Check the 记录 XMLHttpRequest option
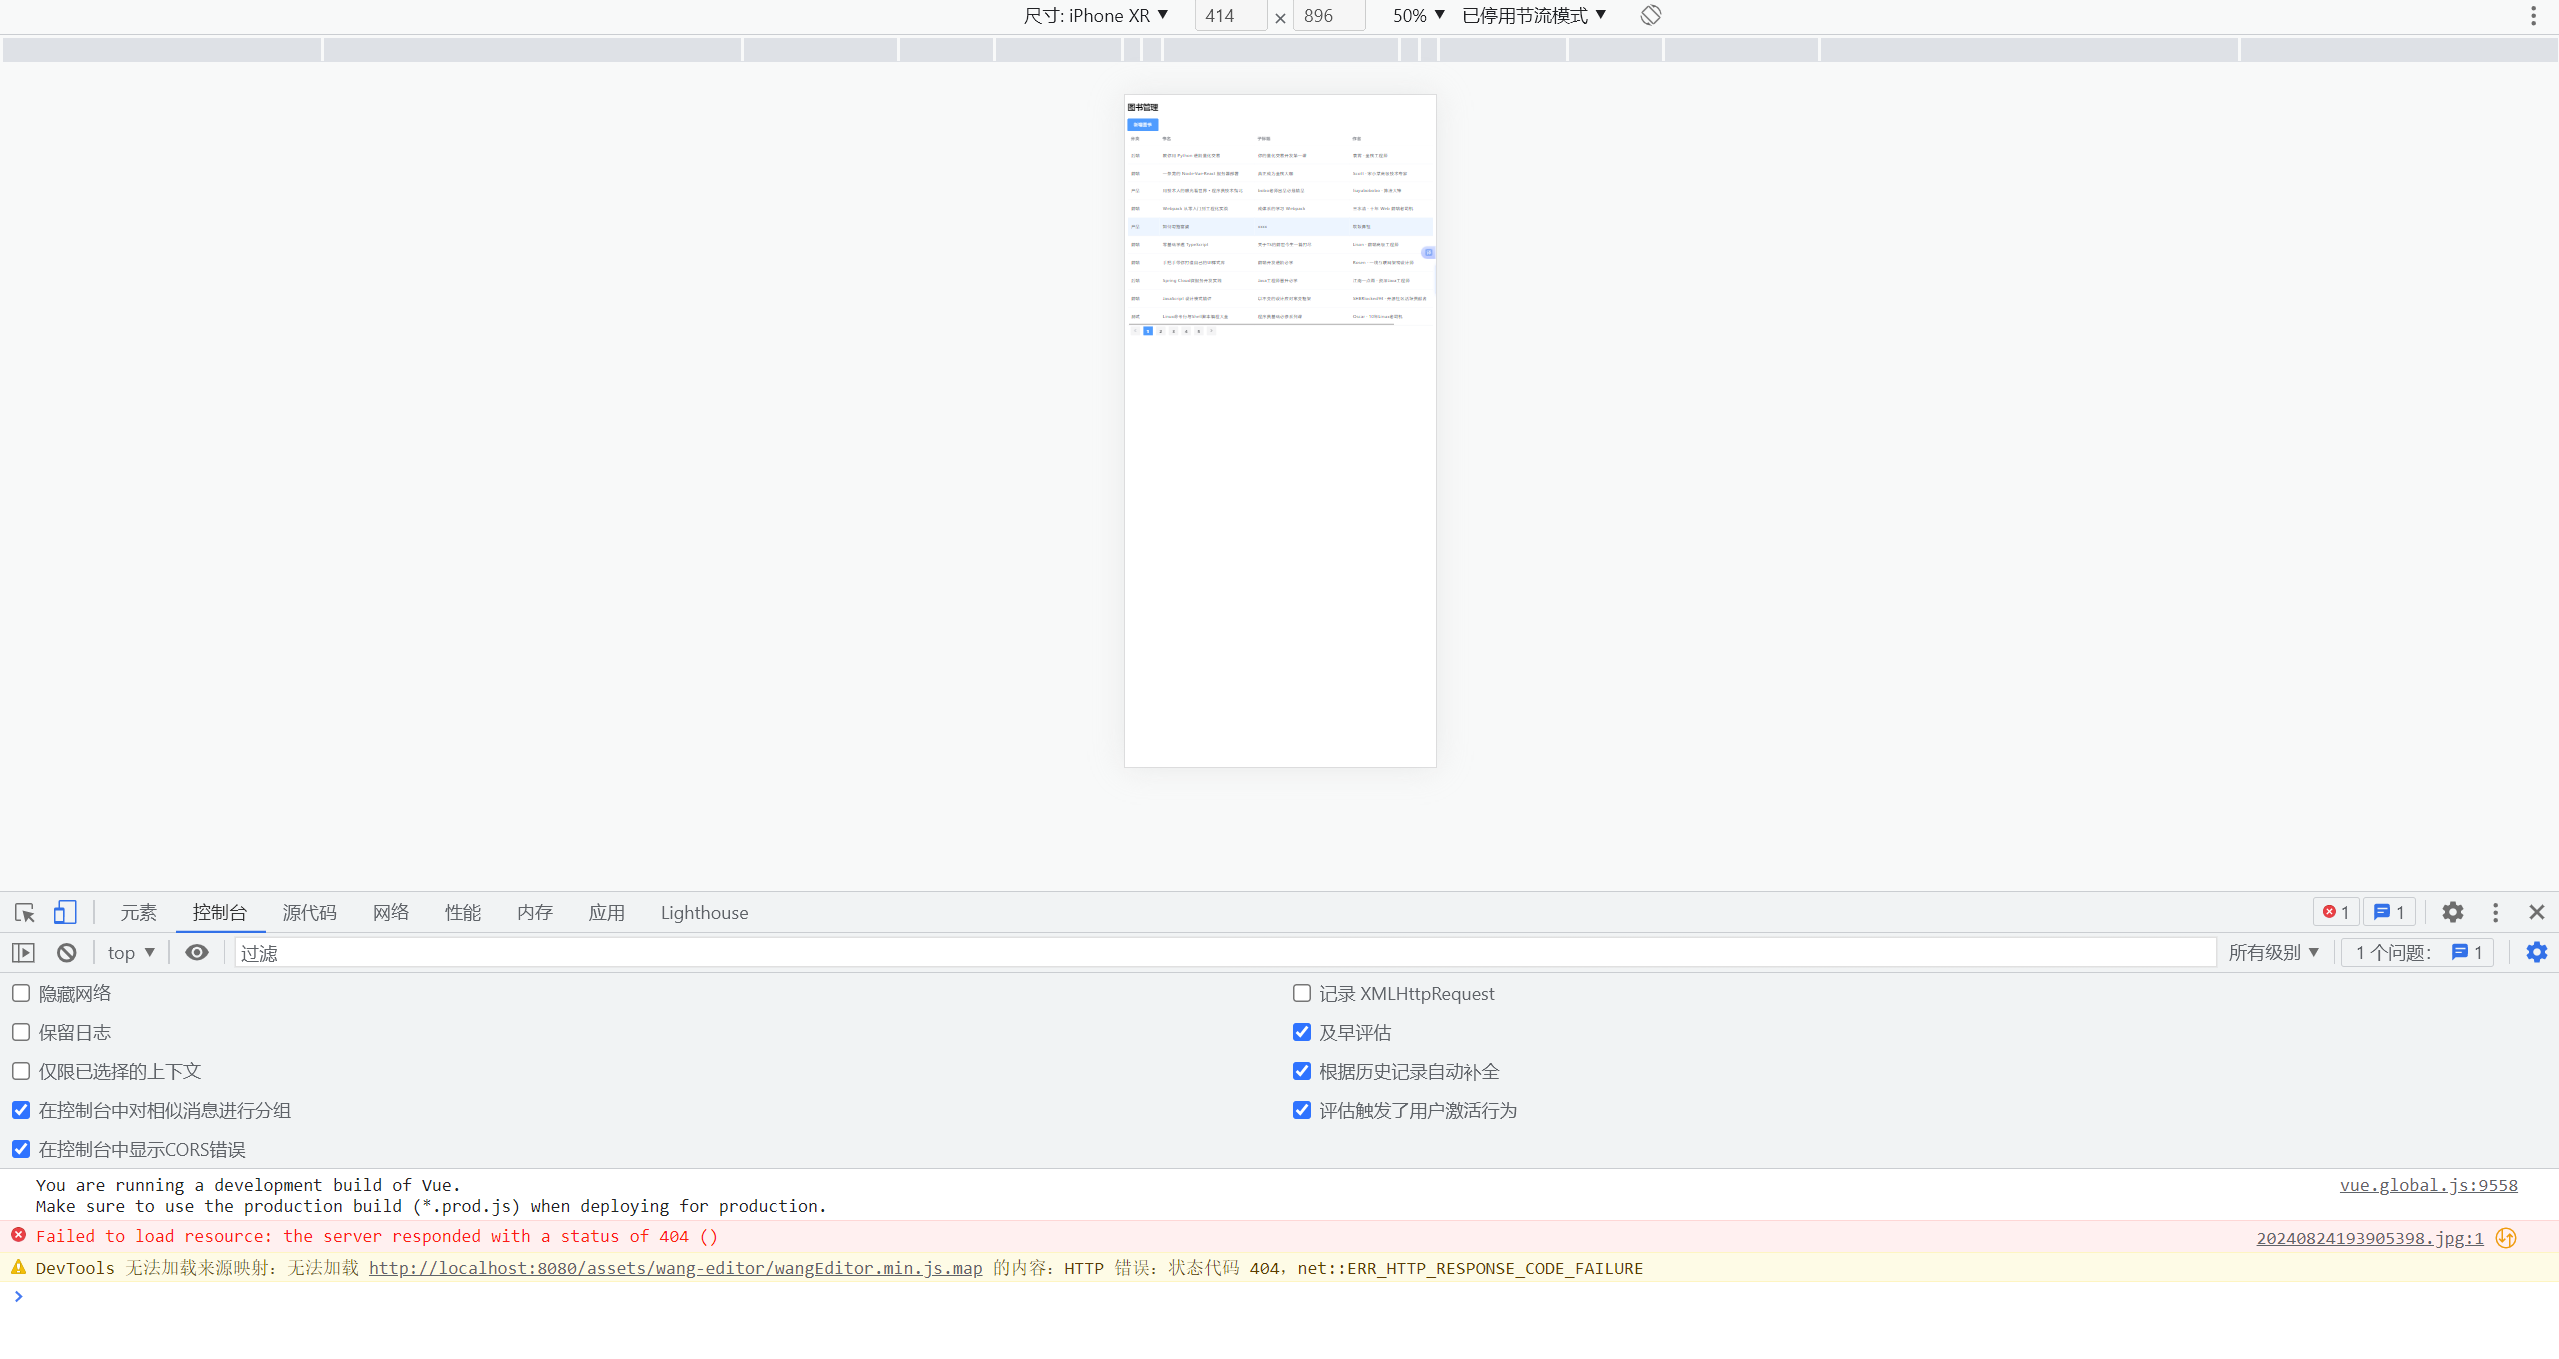 pyautogui.click(x=1302, y=993)
